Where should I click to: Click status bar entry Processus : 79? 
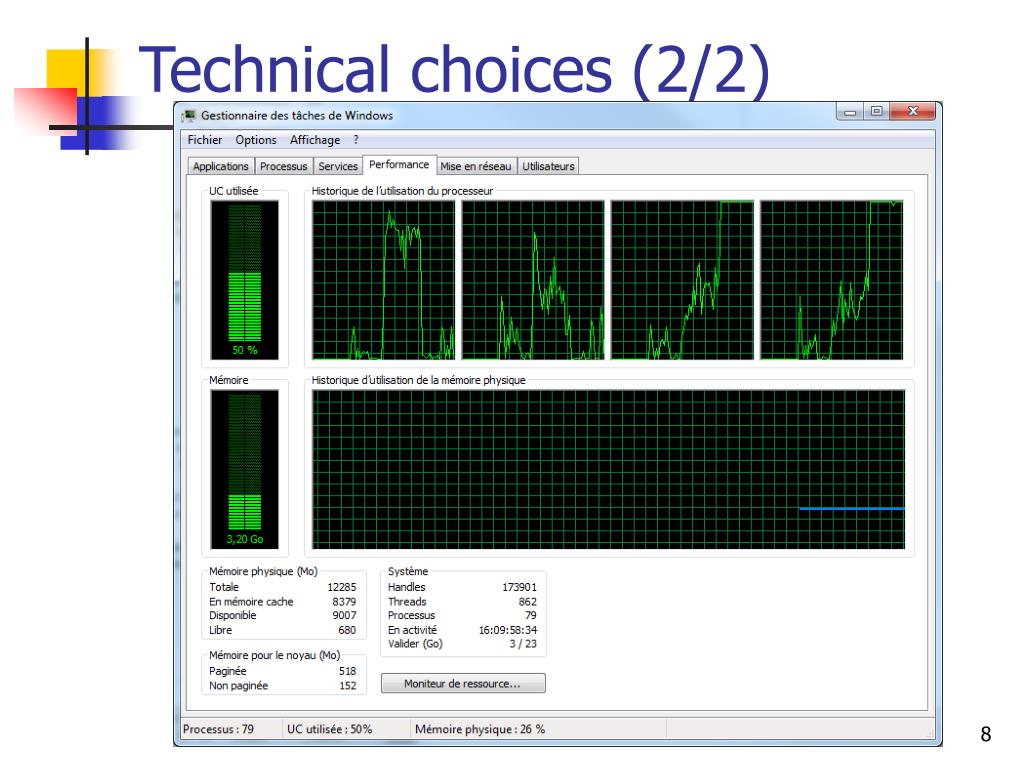click(218, 729)
